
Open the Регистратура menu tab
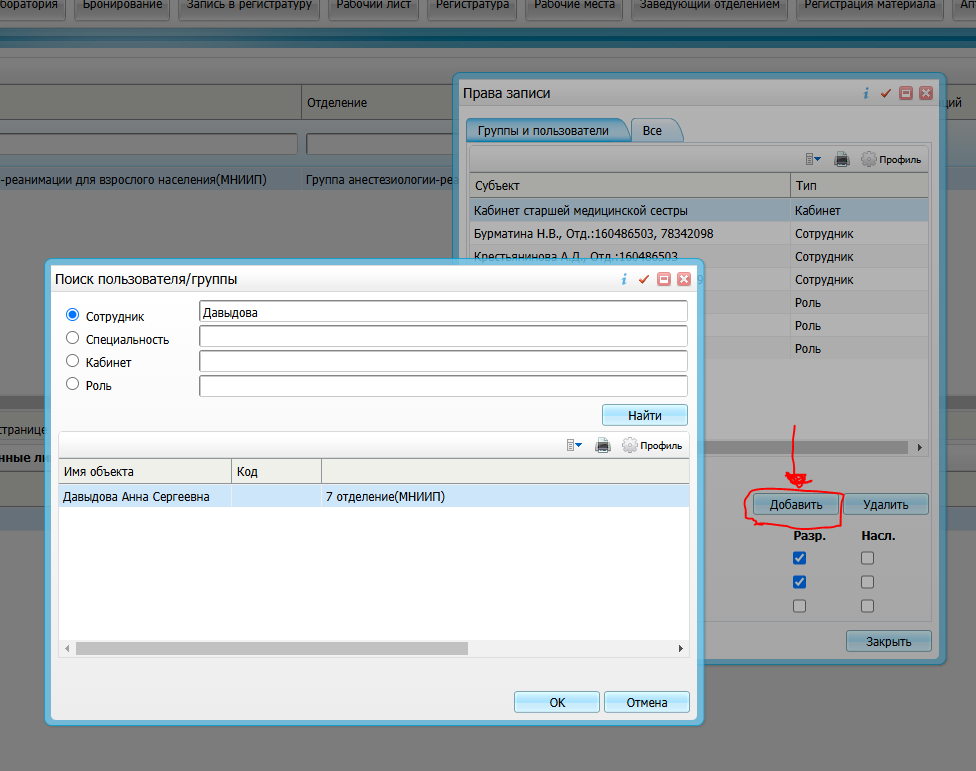(473, 5)
